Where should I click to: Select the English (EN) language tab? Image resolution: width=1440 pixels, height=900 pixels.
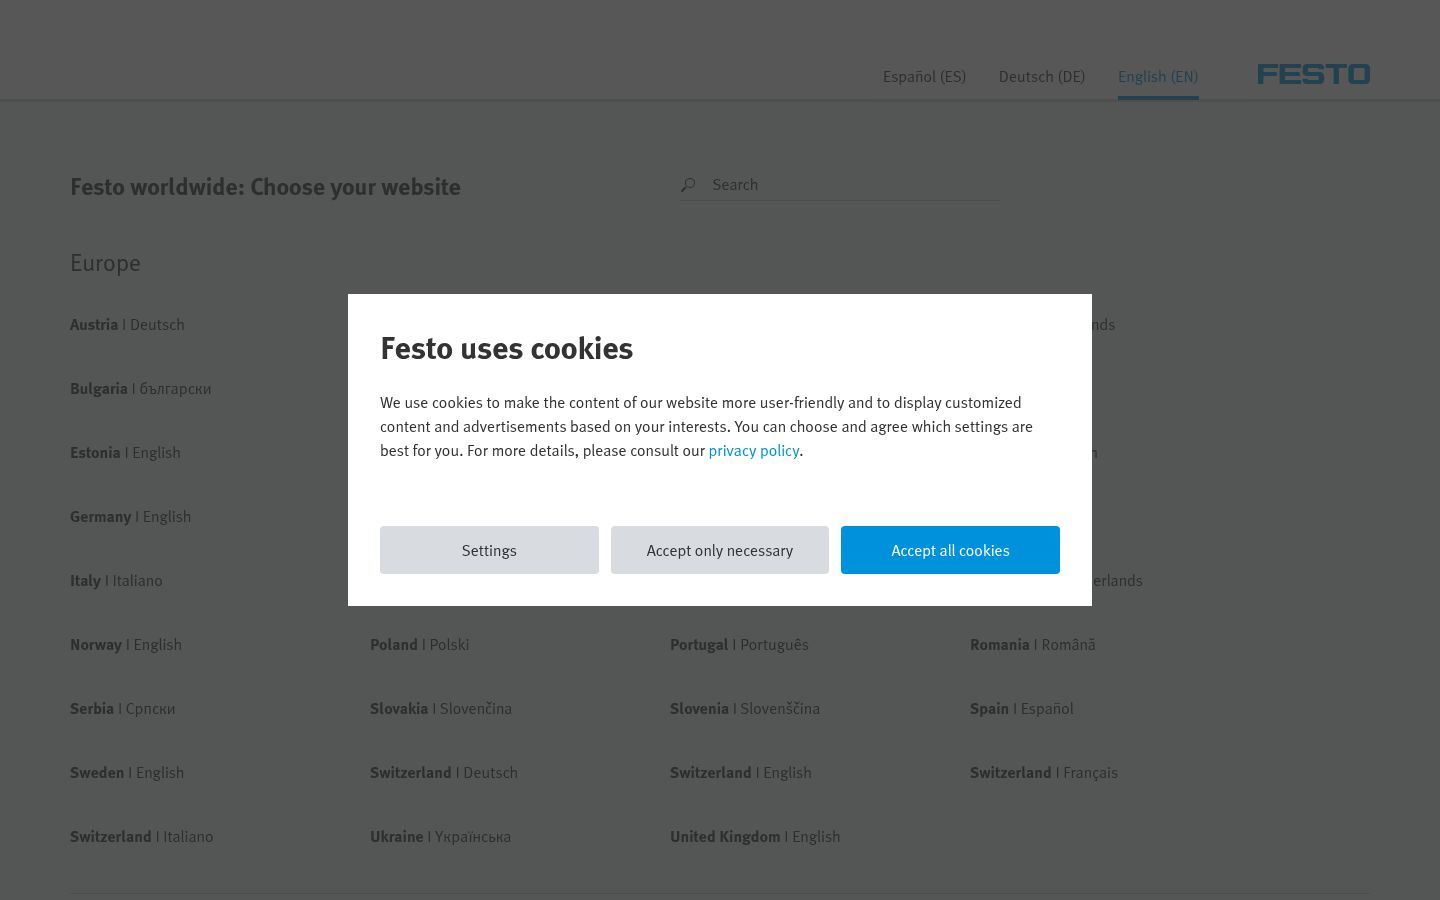point(1158,77)
